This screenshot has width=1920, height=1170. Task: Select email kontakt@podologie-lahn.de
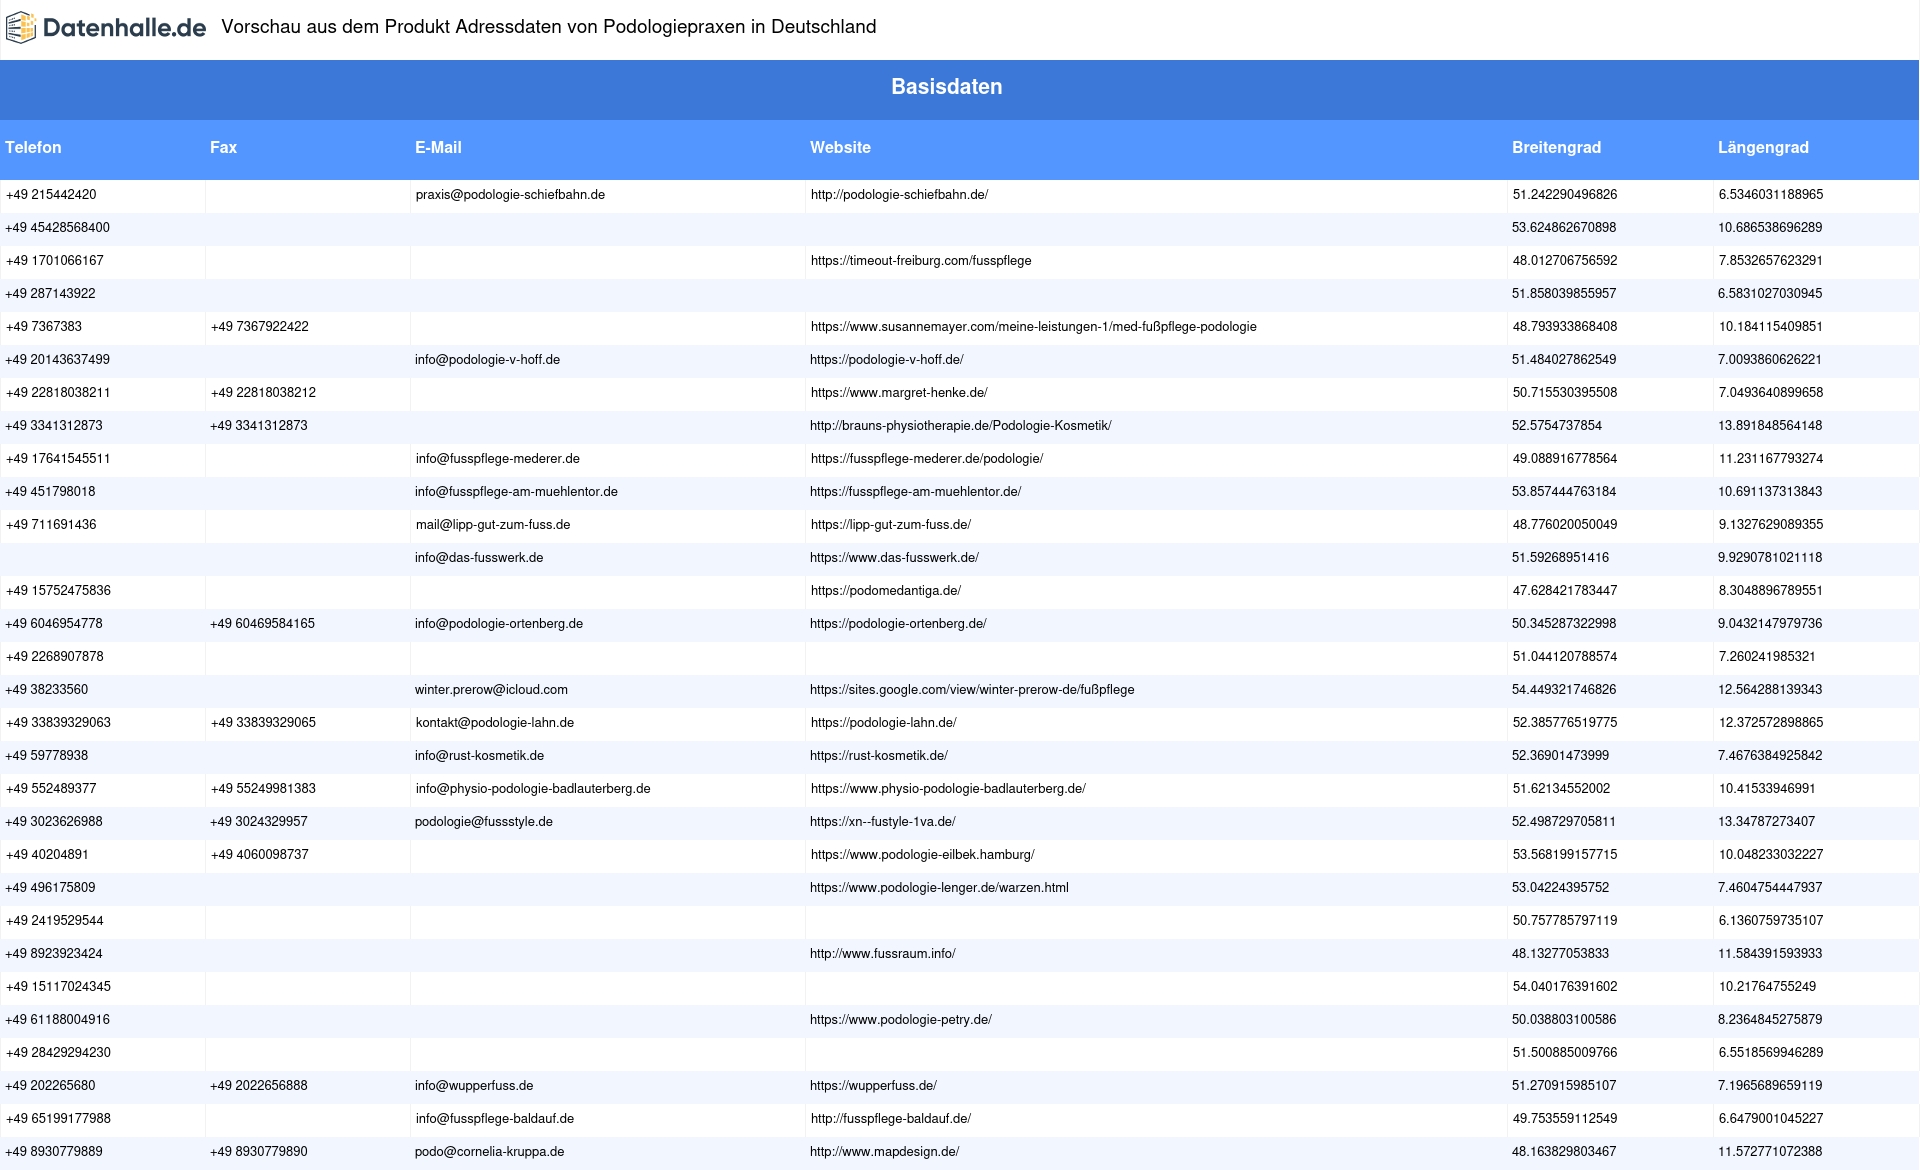point(495,723)
